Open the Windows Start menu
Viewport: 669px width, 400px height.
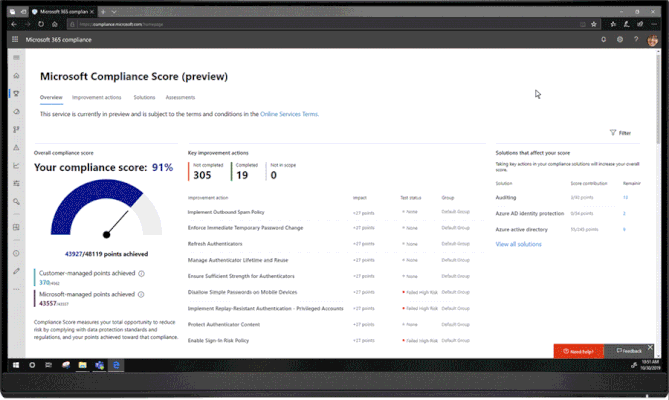16,365
